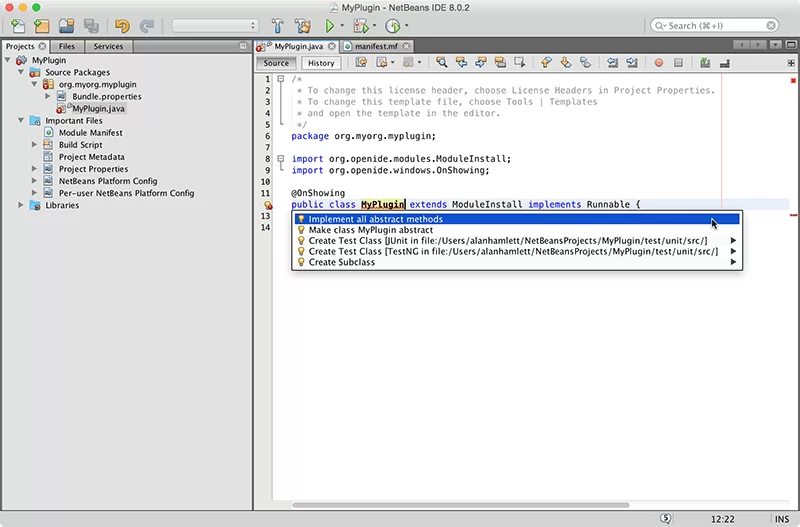Switch editor to History view
The image size is (800, 527).
point(321,63)
